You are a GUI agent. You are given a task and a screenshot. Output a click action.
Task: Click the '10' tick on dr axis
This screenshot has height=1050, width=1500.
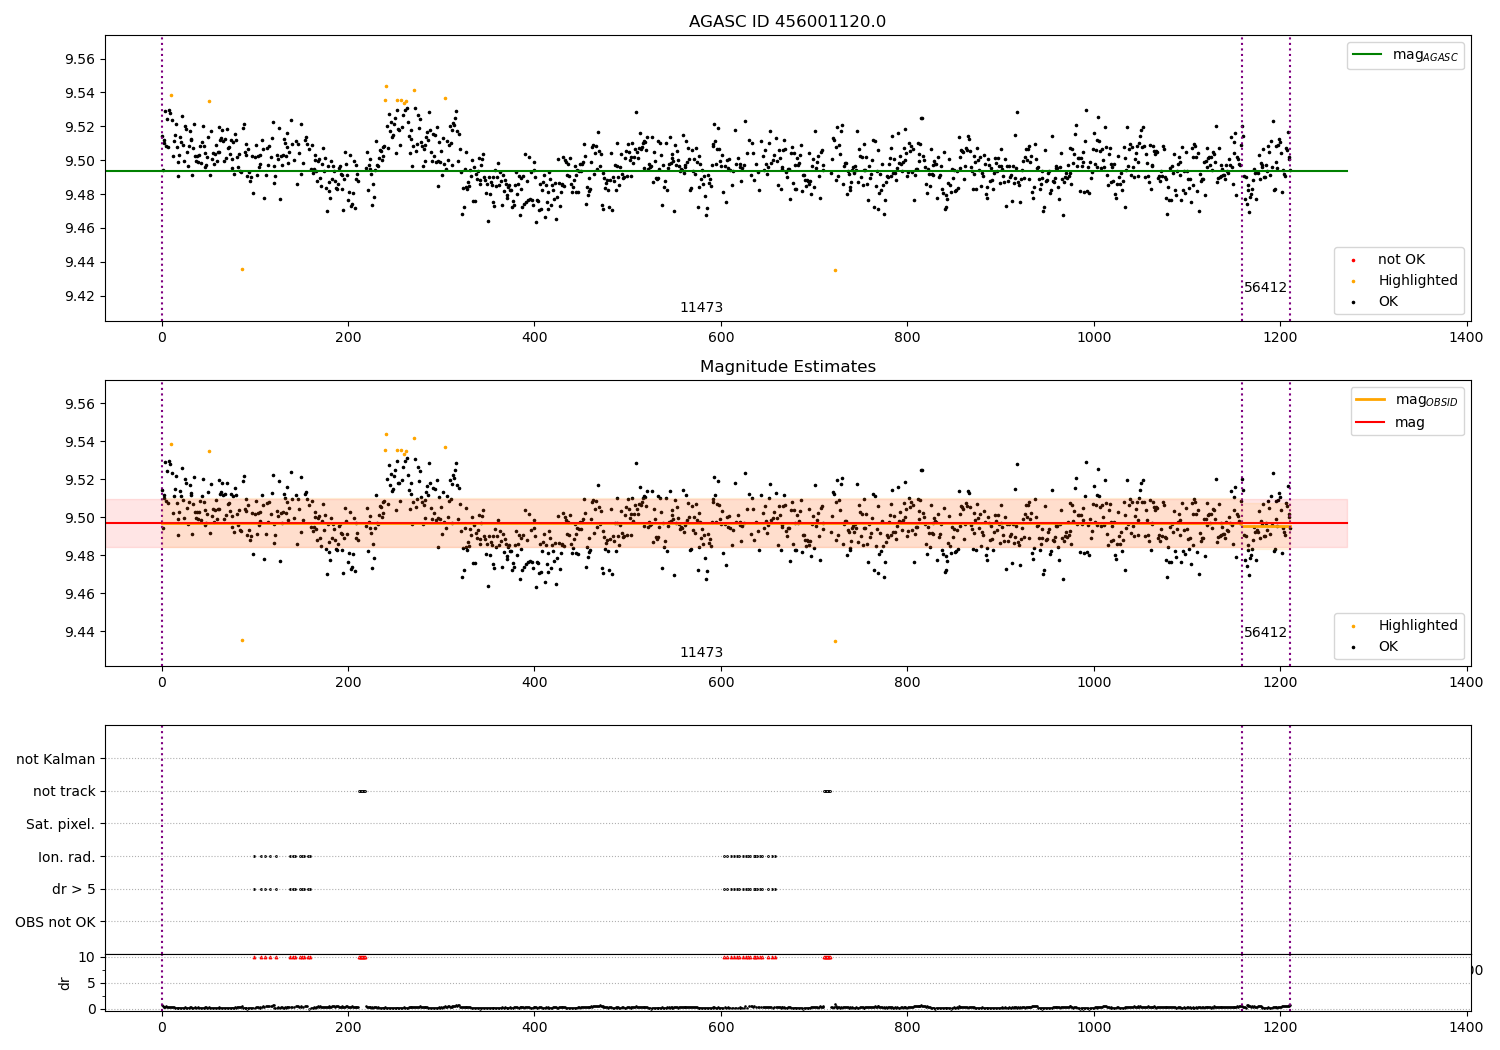coord(87,957)
